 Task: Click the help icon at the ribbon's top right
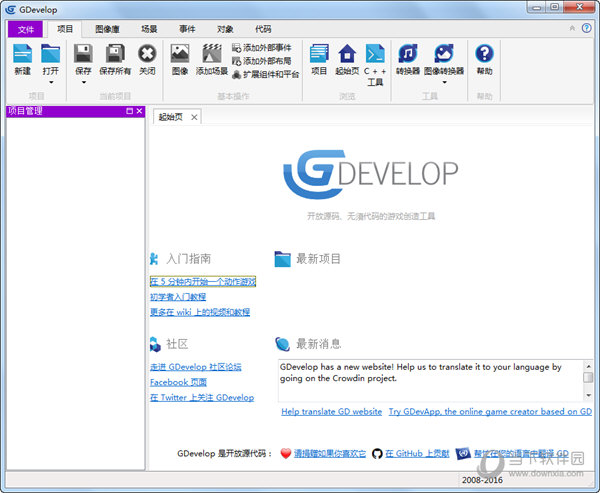point(586,28)
